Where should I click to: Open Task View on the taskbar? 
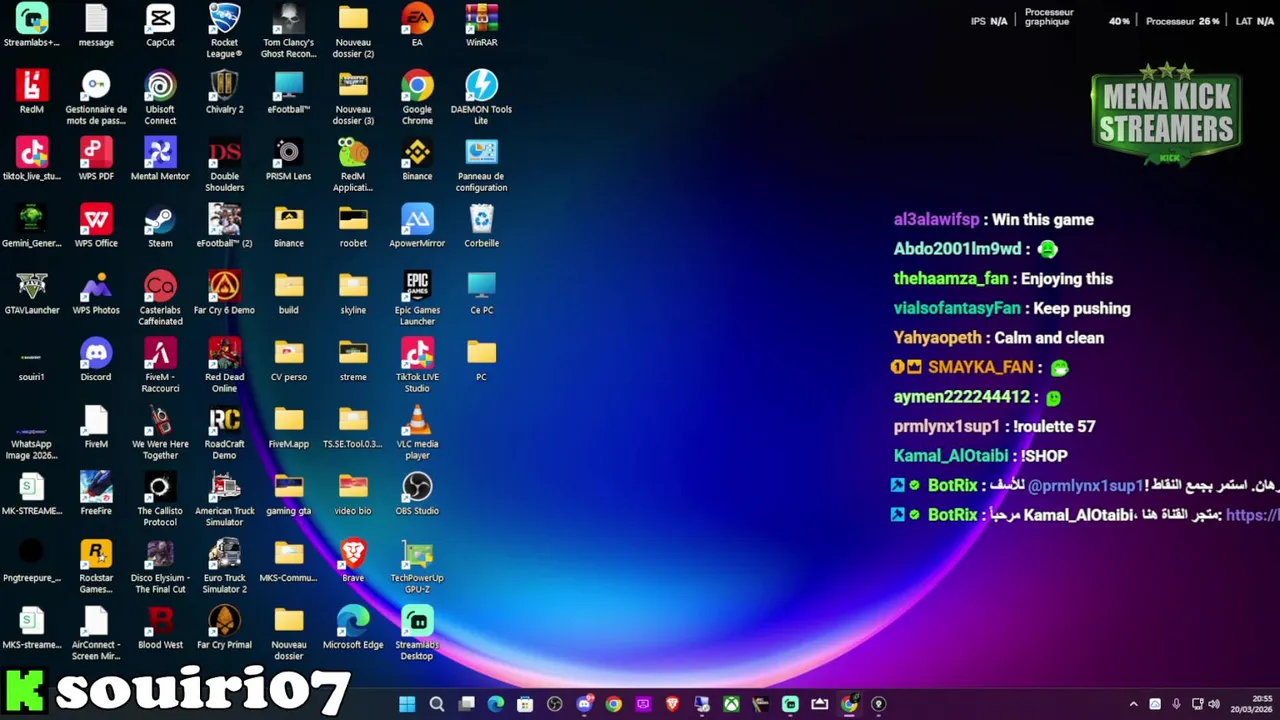click(466, 704)
